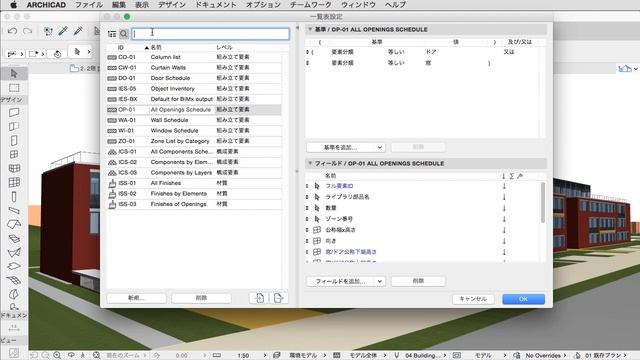The width and height of the screenshot is (640, 360).
Task: Click the fit in window icon in the status bar
Action: pos(96,355)
